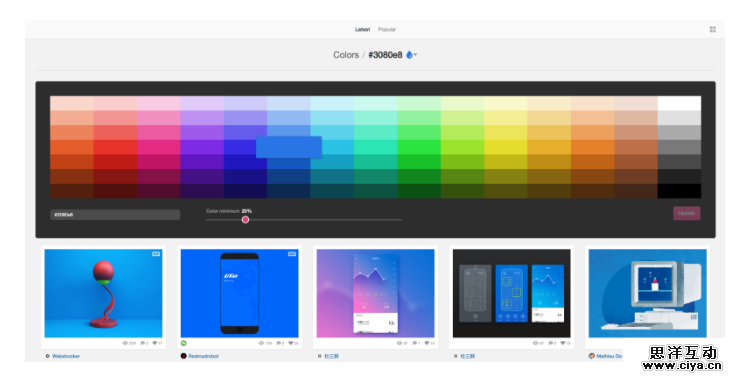The width and height of the screenshot is (751, 381).
Task: Open the blue phone mockup shot
Action: point(239,293)
